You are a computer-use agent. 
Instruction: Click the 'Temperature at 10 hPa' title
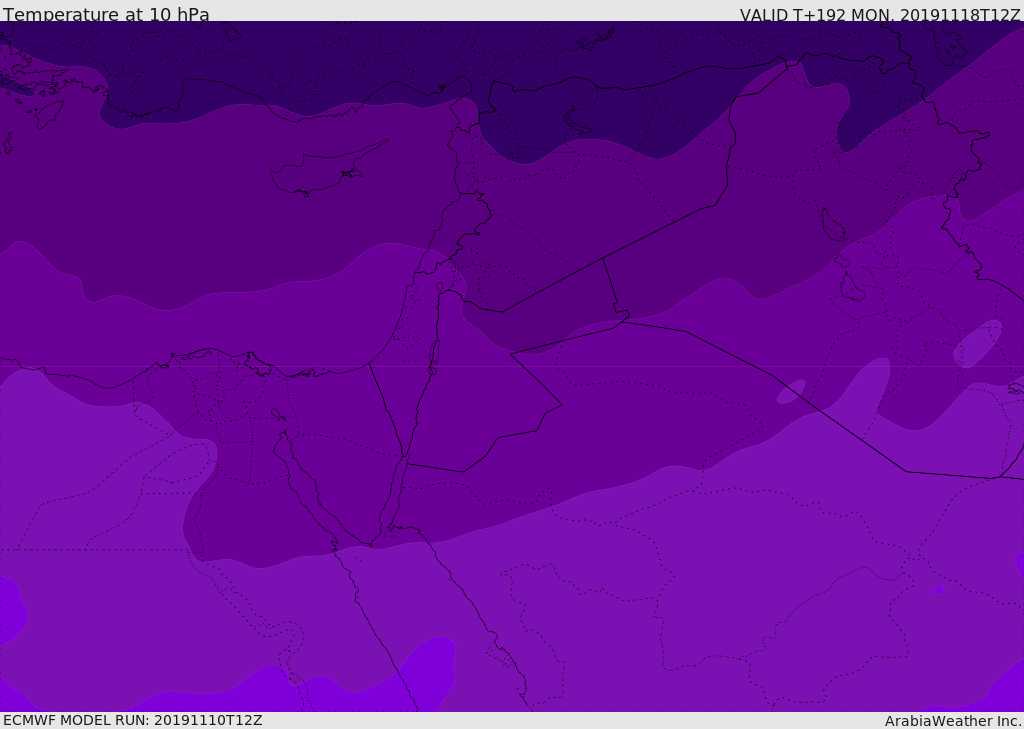[x=106, y=14]
